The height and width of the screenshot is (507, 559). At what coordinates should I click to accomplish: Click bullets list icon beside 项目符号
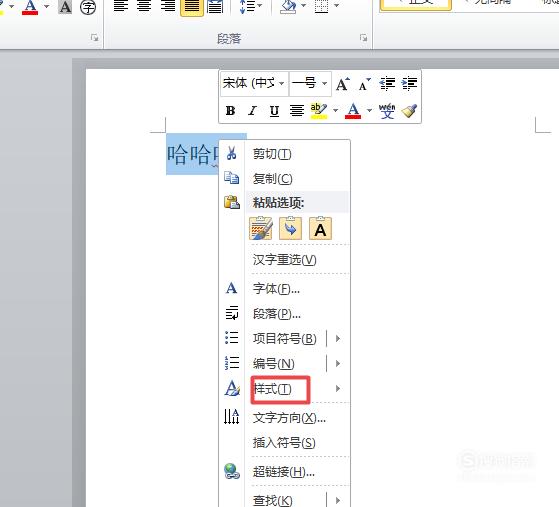coord(232,337)
